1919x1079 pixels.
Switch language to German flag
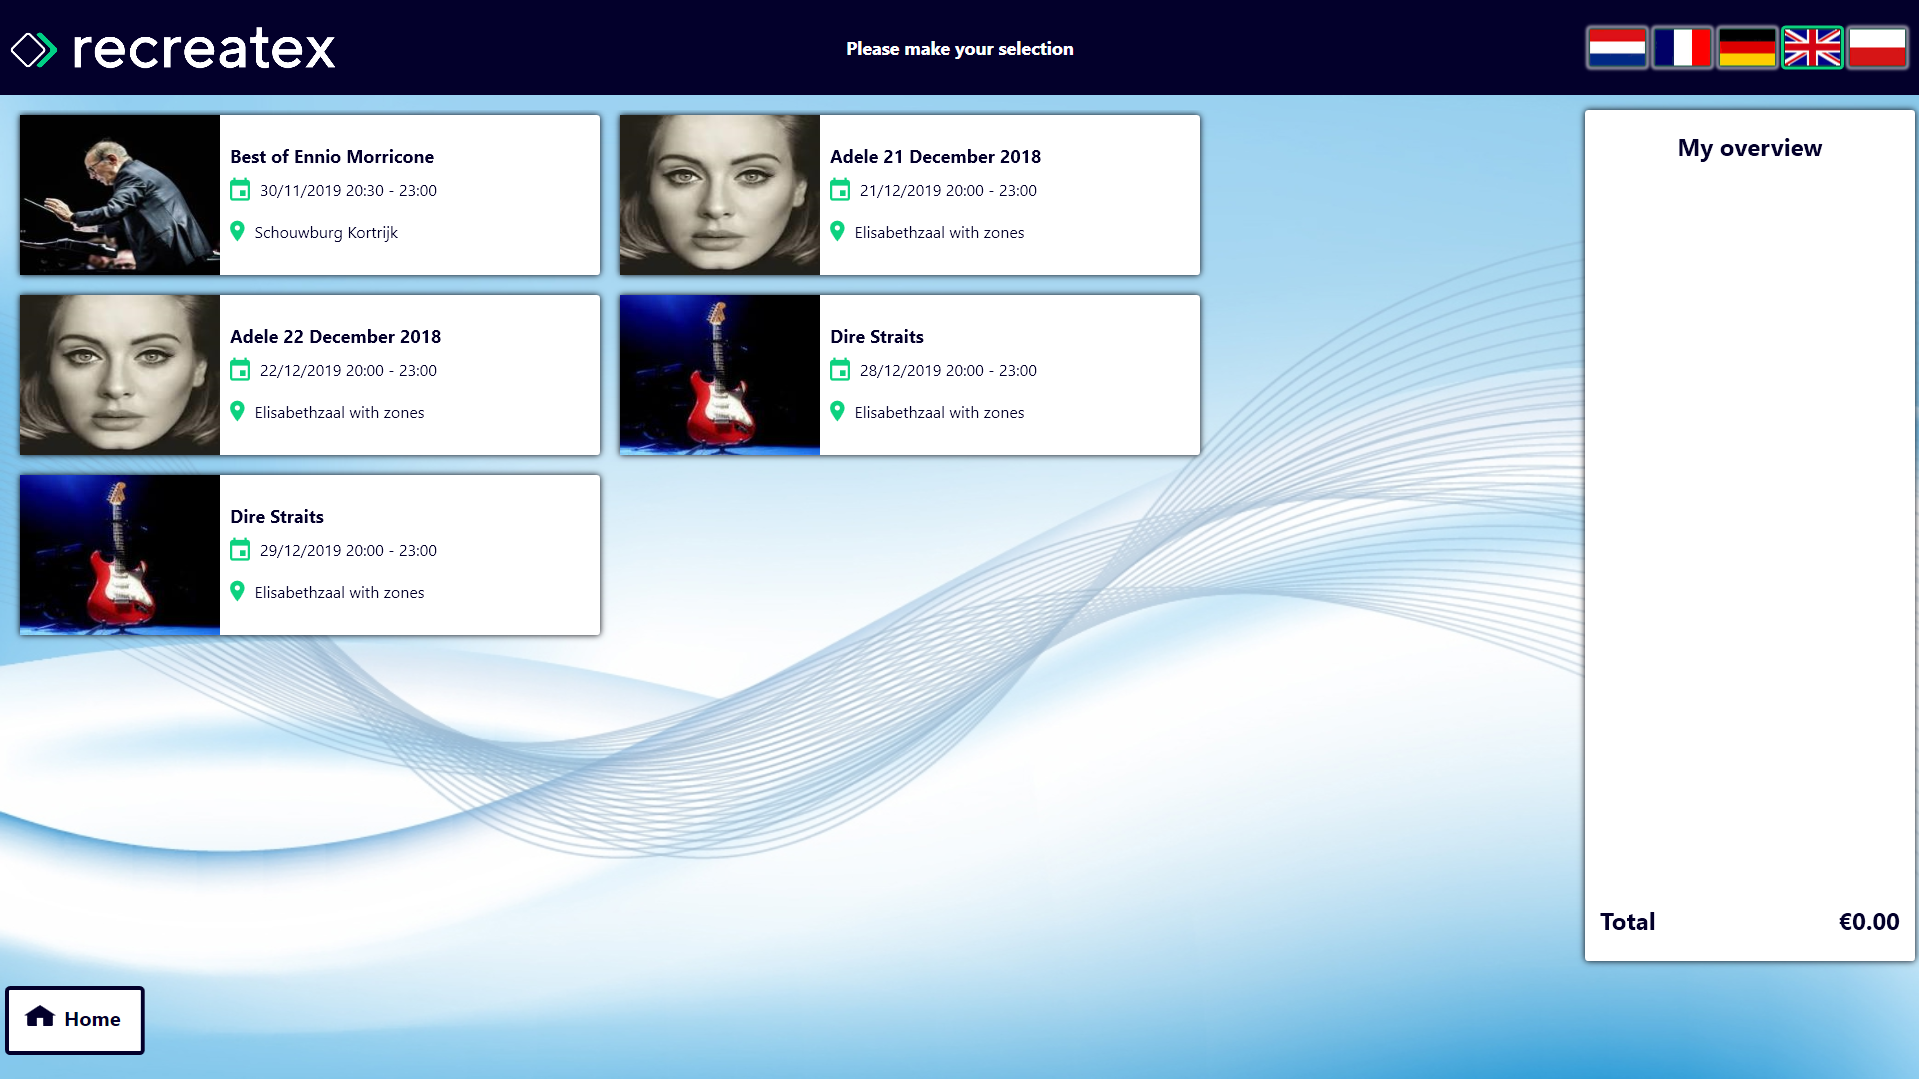click(1747, 48)
